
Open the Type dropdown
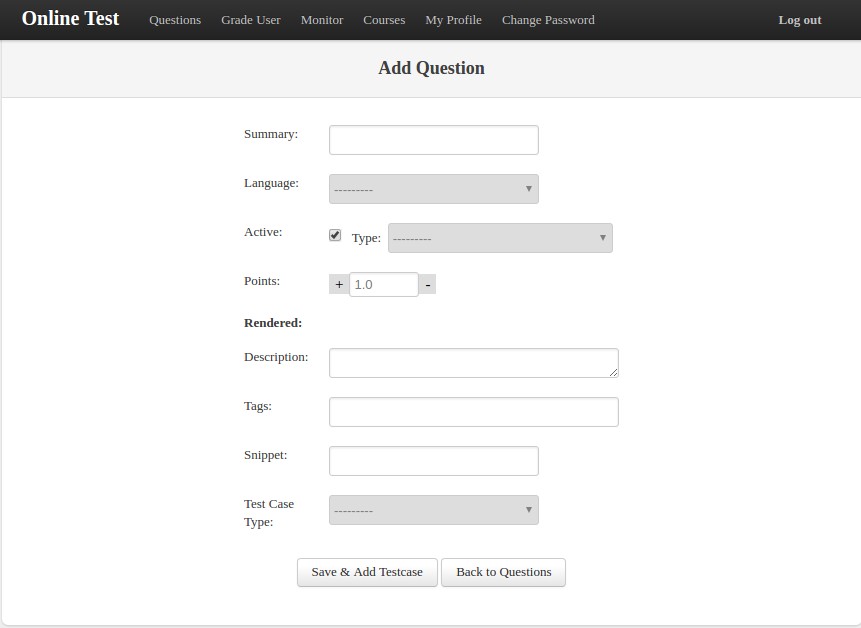coord(500,238)
